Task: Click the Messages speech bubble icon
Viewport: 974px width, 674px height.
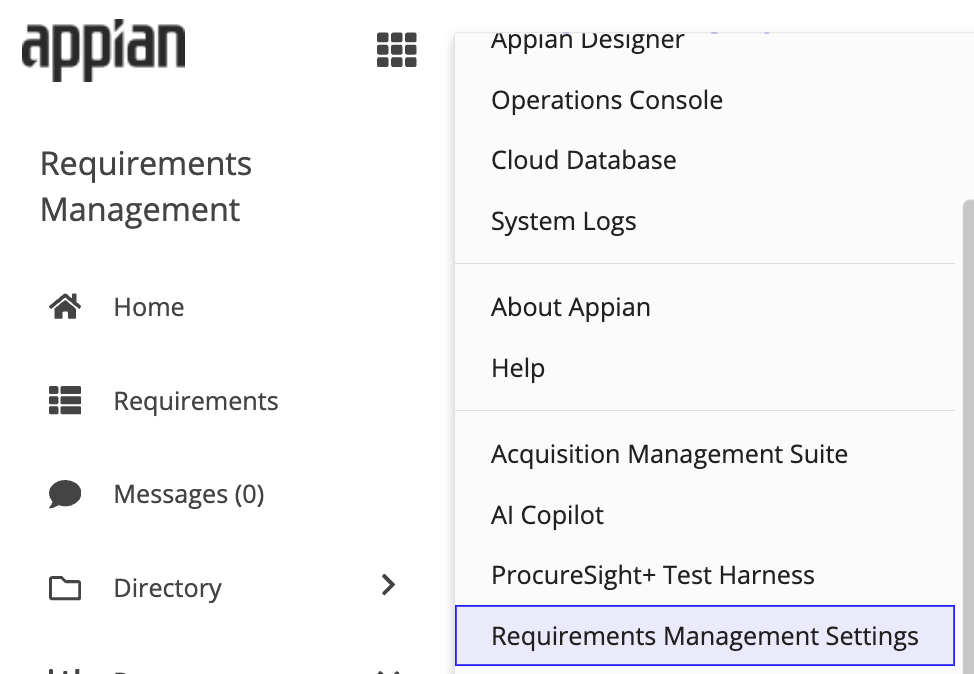Action: point(65,494)
